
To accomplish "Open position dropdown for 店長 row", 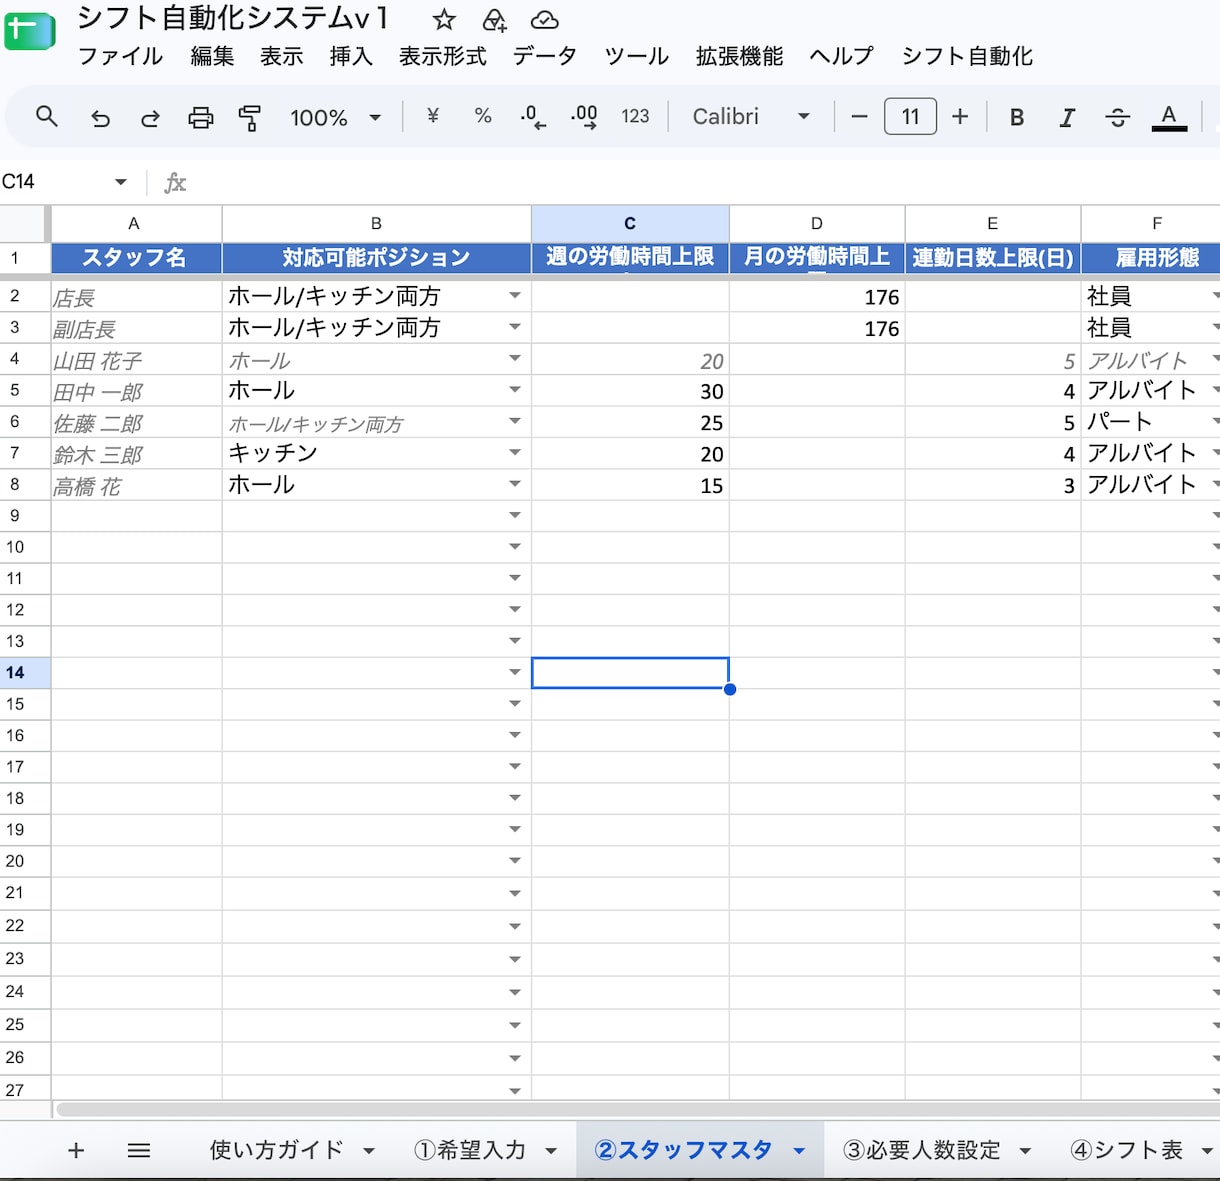I will (x=515, y=296).
